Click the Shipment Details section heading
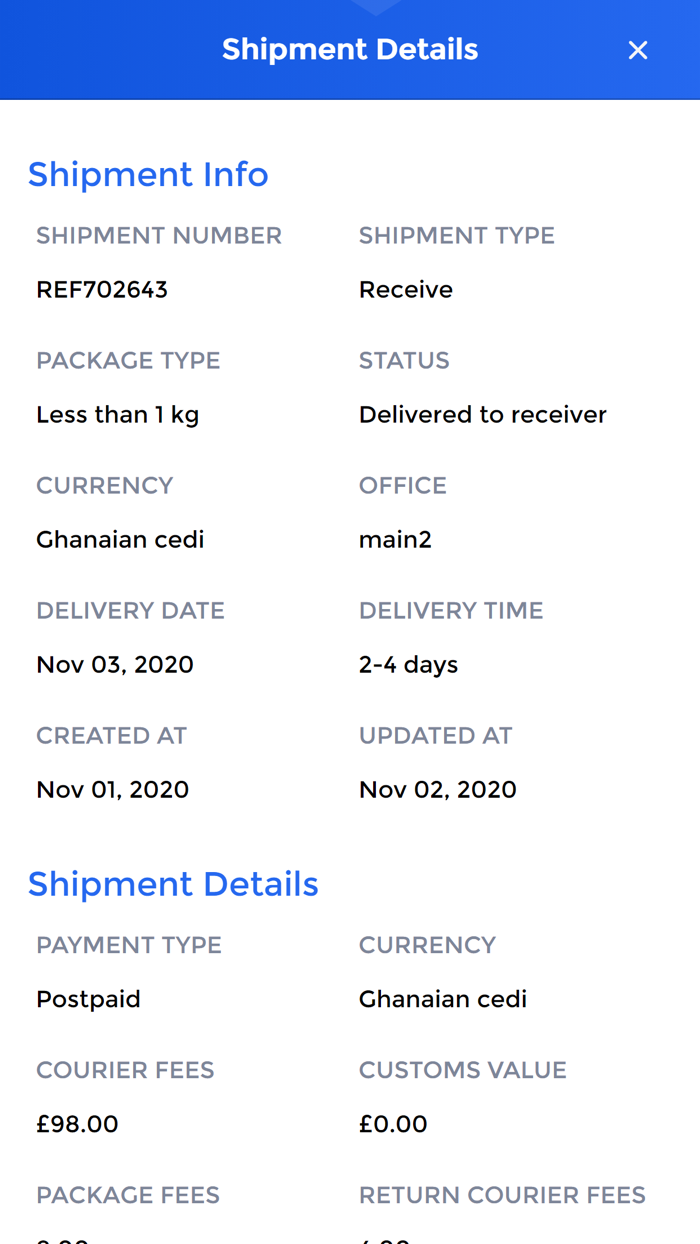Screen dimensions: 700x1244 (173, 884)
